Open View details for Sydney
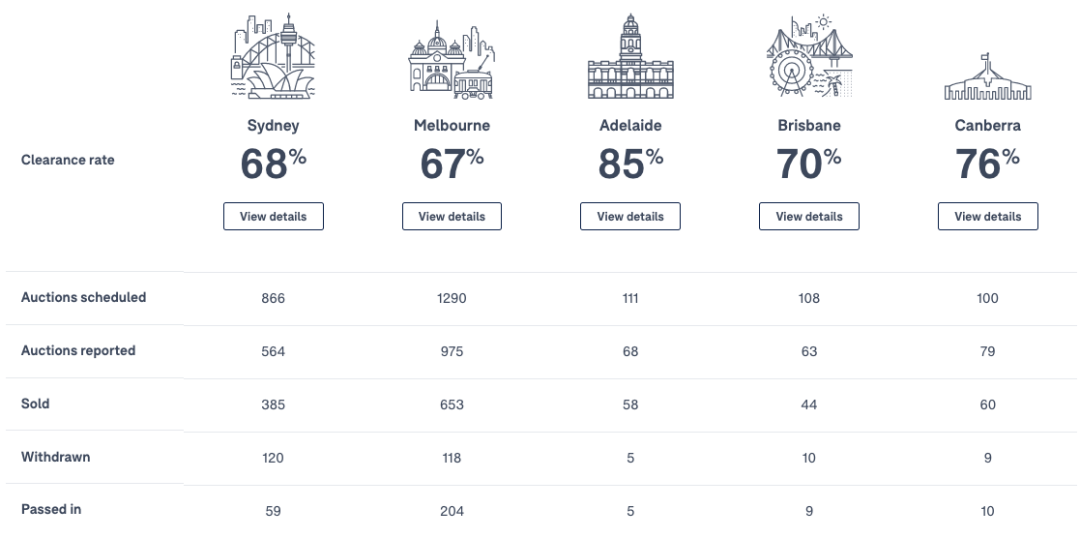Viewport: 1080px width, 539px height. [273, 216]
